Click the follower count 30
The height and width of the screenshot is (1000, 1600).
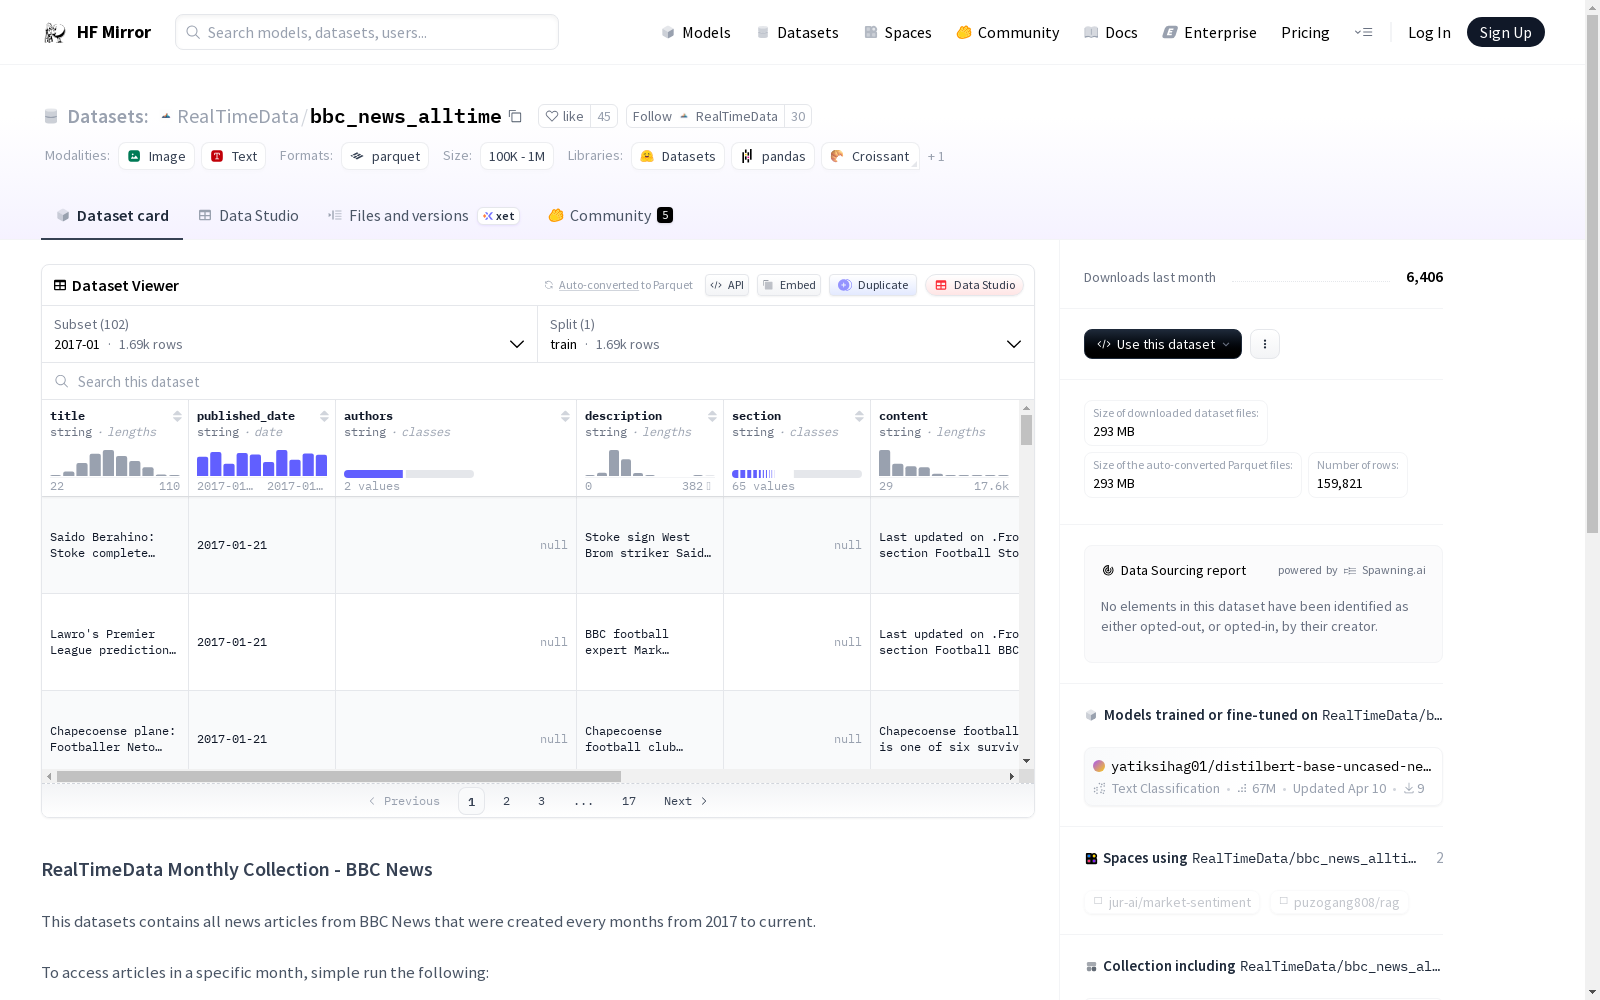(798, 116)
